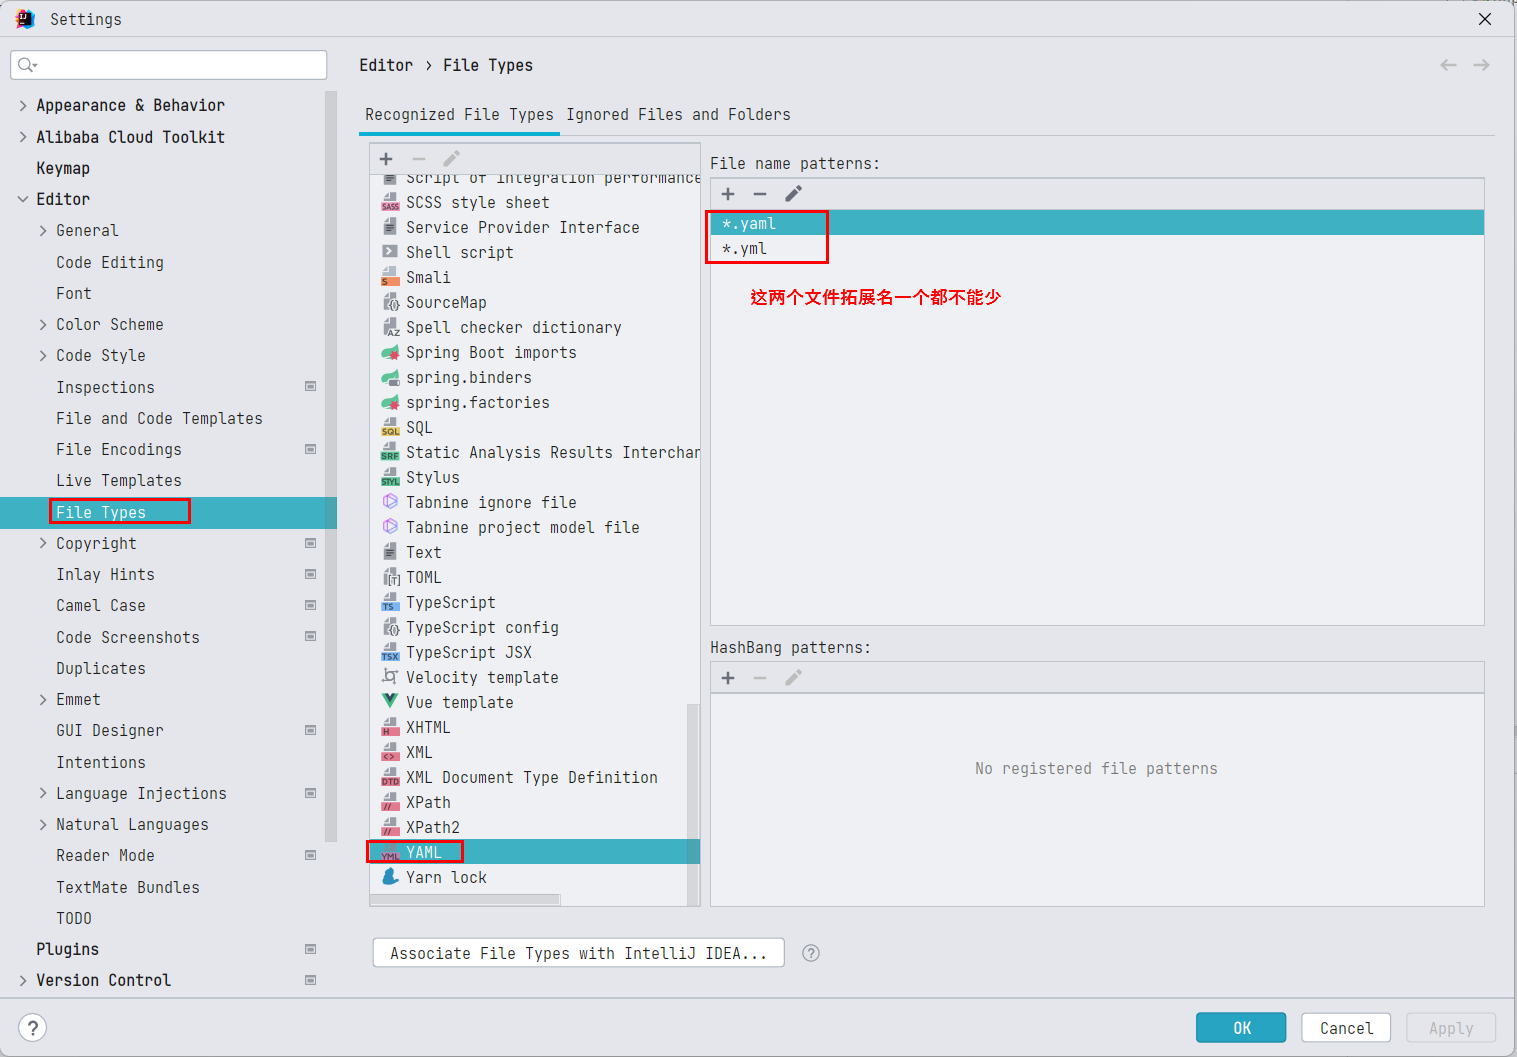Click Editor in the breadcrumb

point(386,65)
